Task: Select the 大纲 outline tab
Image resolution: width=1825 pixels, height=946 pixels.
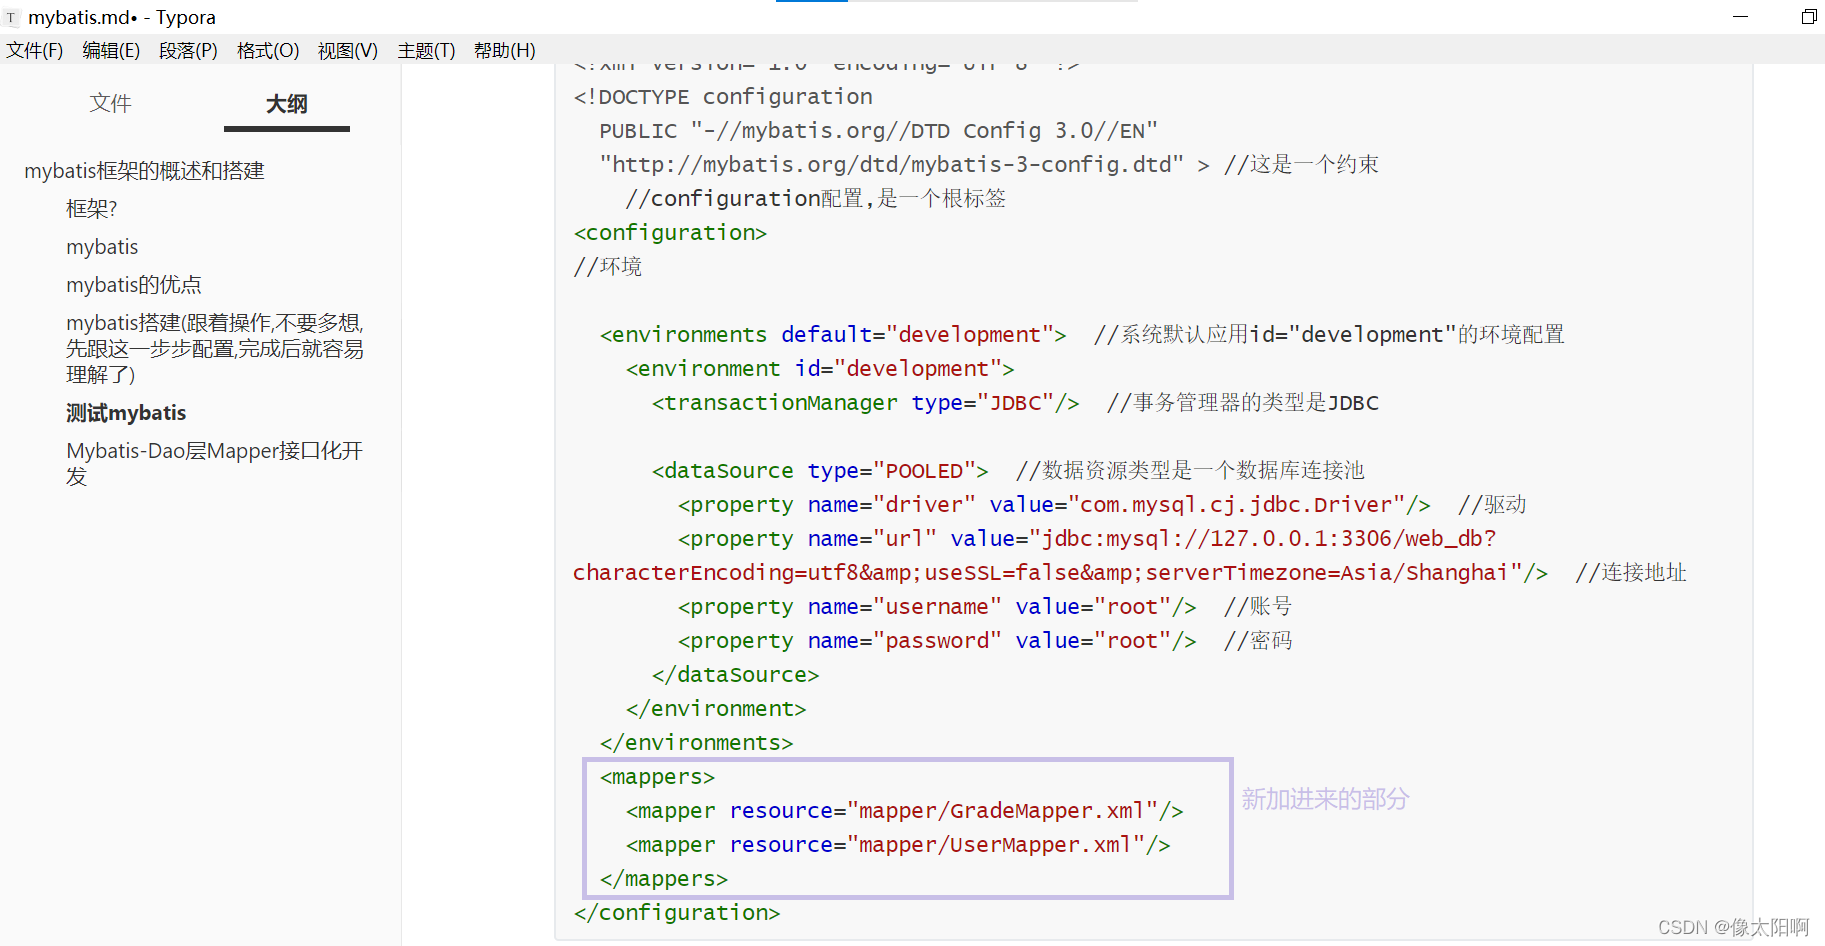Action: (x=287, y=103)
